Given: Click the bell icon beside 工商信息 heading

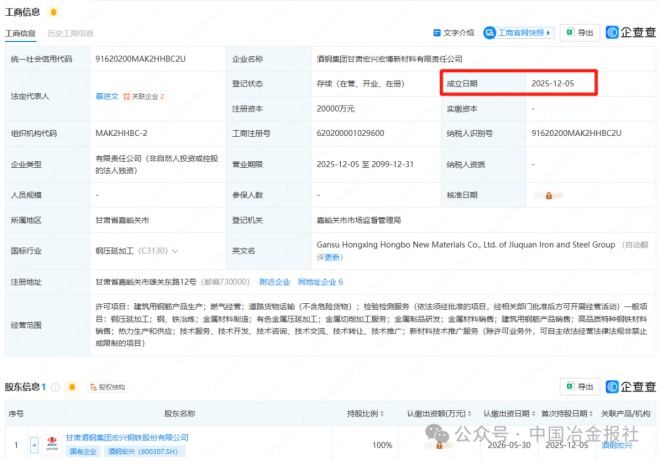Looking at the screenshot, I should tap(52, 11).
